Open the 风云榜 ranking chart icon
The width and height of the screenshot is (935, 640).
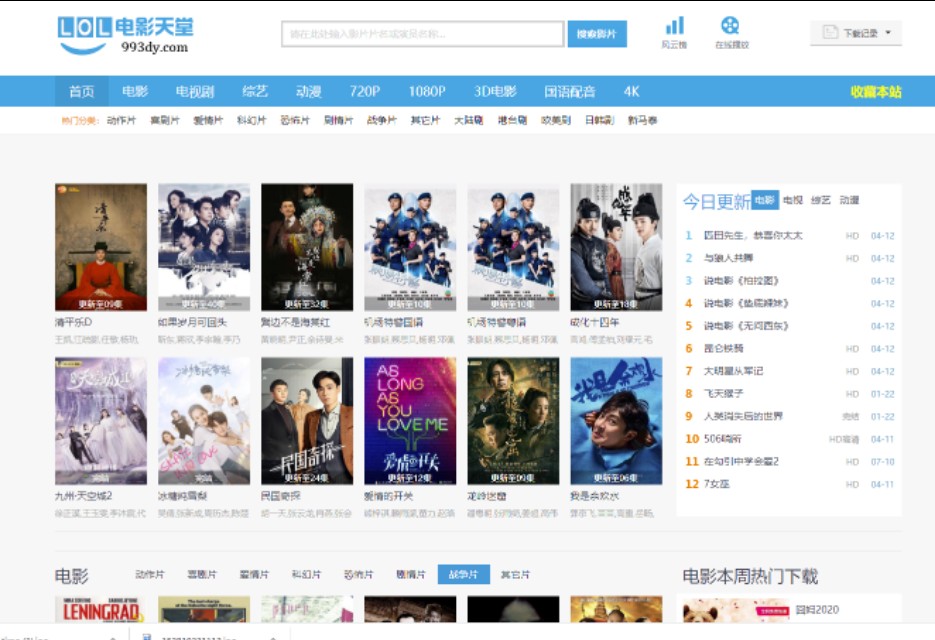point(674,32)
